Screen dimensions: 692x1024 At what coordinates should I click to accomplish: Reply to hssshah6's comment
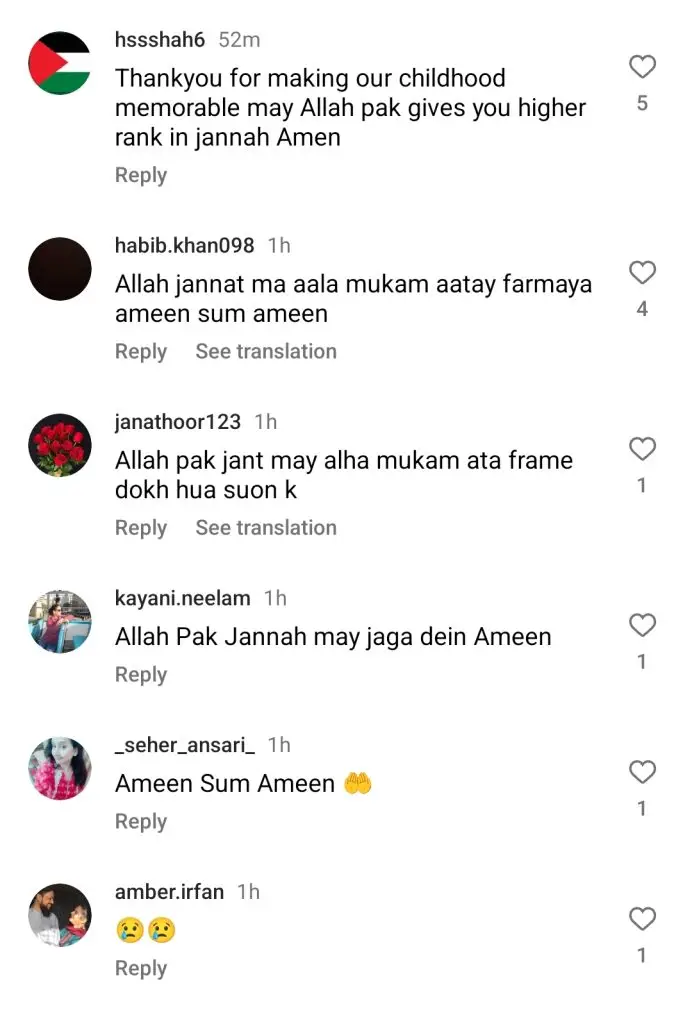click(141, 175)
